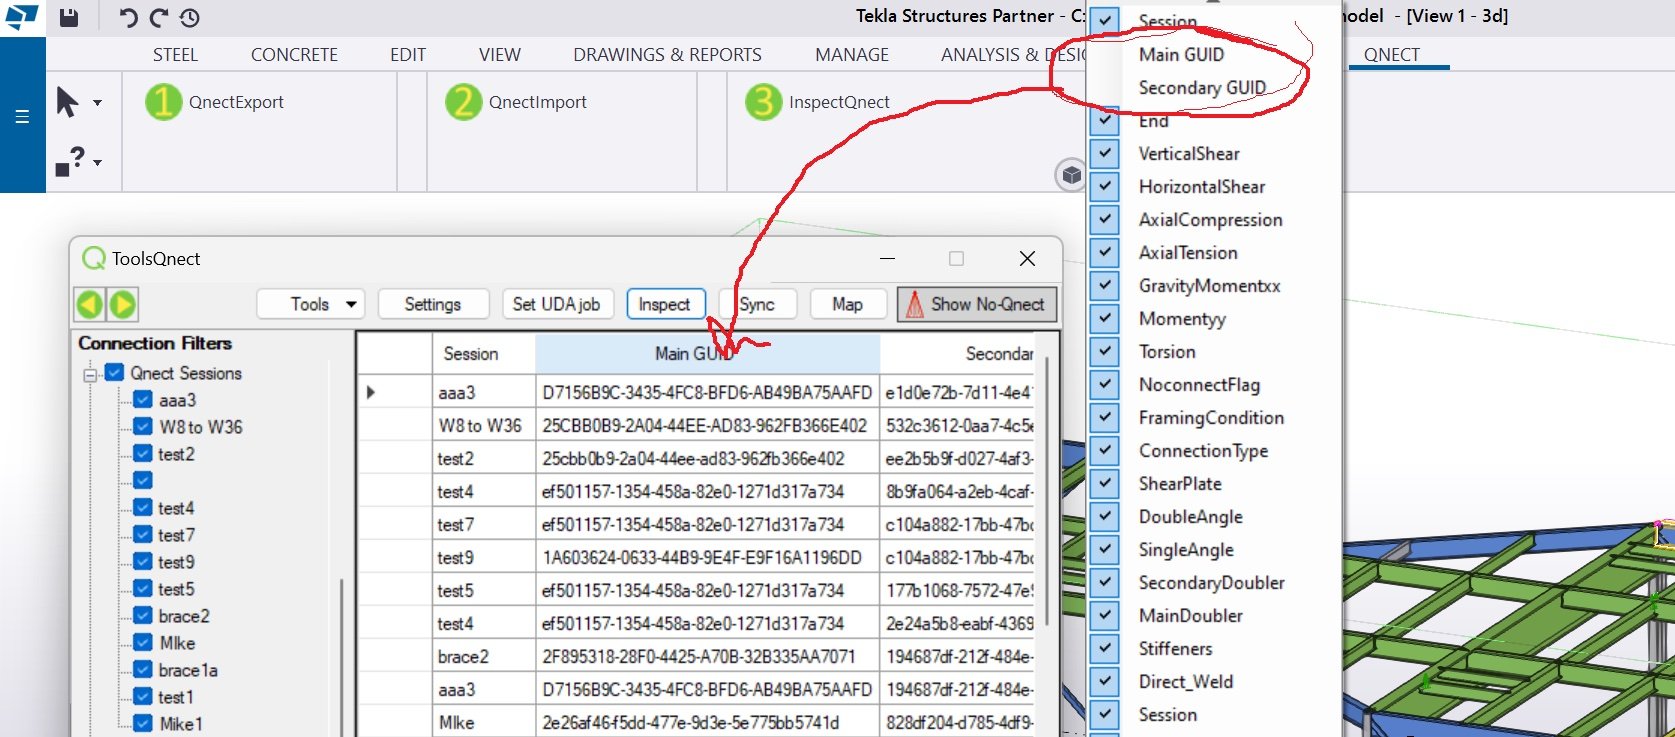This screenshot has width=1675, height=737.
Task: Run InspectQnect command
Action: [817, 102]
